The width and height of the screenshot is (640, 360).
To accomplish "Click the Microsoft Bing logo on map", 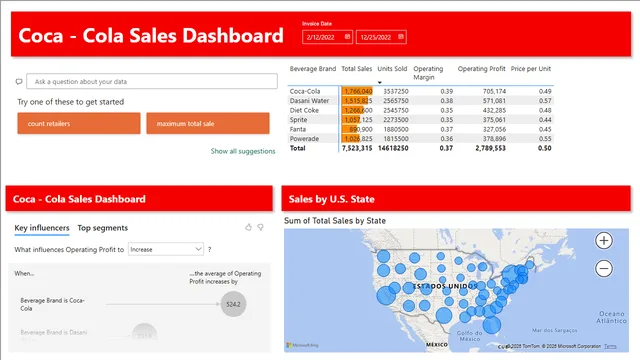I will [302, 345].
